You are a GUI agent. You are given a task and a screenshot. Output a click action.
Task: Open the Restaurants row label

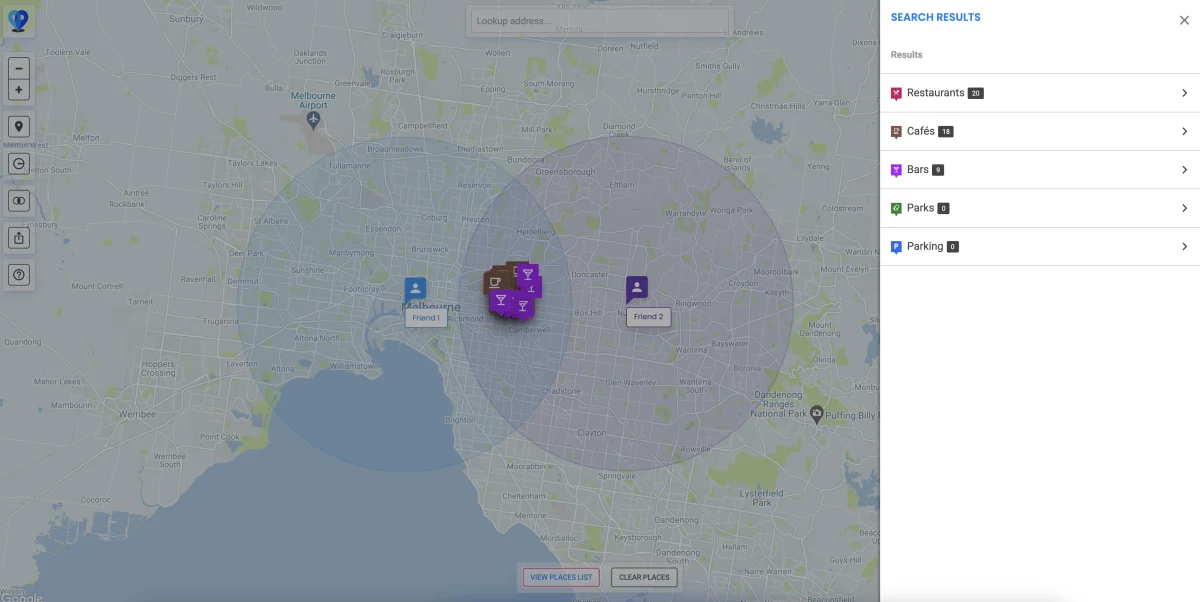point(935,93)
